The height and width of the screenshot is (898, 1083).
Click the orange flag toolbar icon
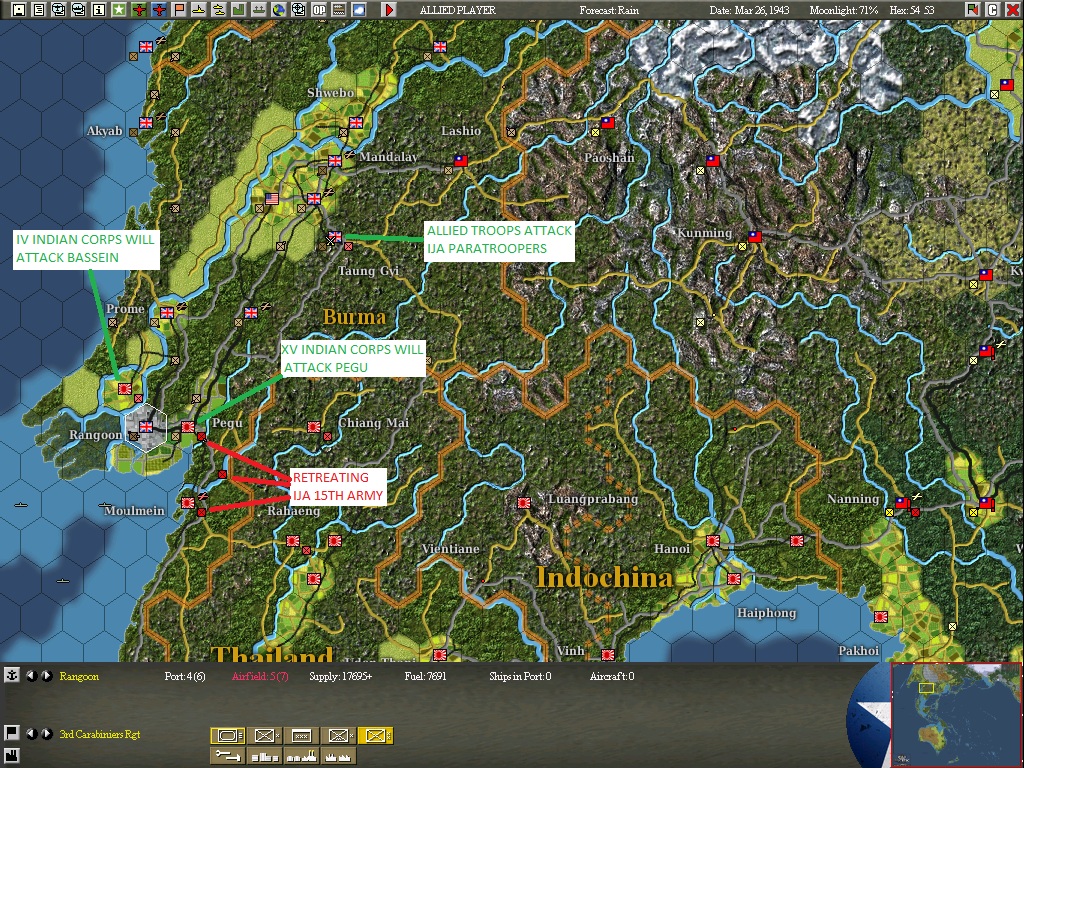pyautogui.click(x=180, y=10)
